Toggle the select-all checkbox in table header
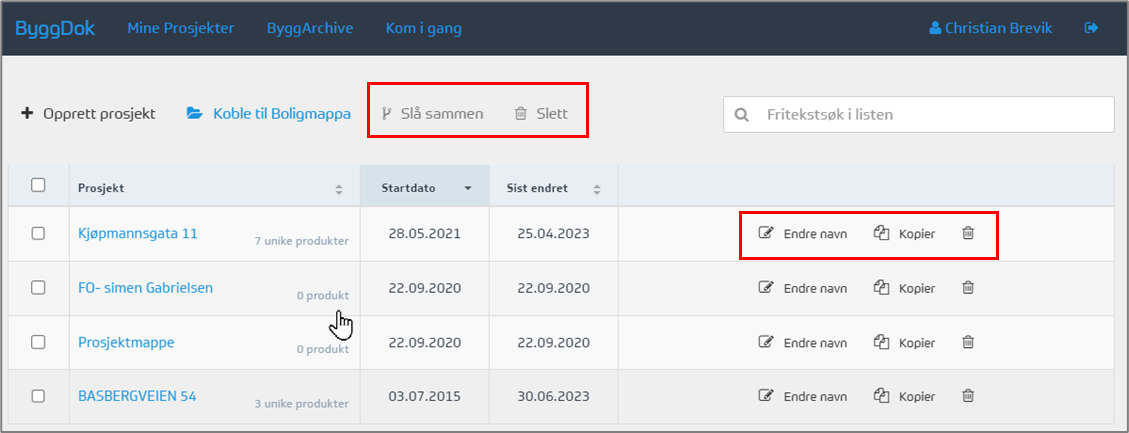1129x433 pixels. tap(38, 185)
